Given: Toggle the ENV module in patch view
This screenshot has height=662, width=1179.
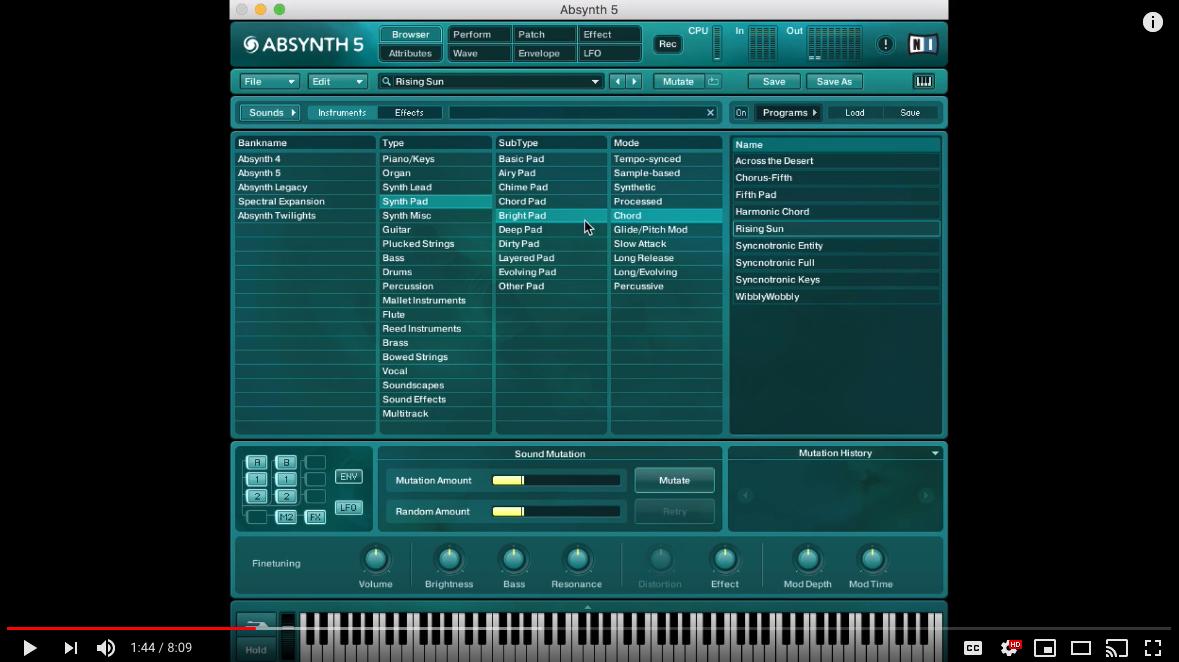Looking at the screenshot, I should pyautogui.click(x=348, y=476).
